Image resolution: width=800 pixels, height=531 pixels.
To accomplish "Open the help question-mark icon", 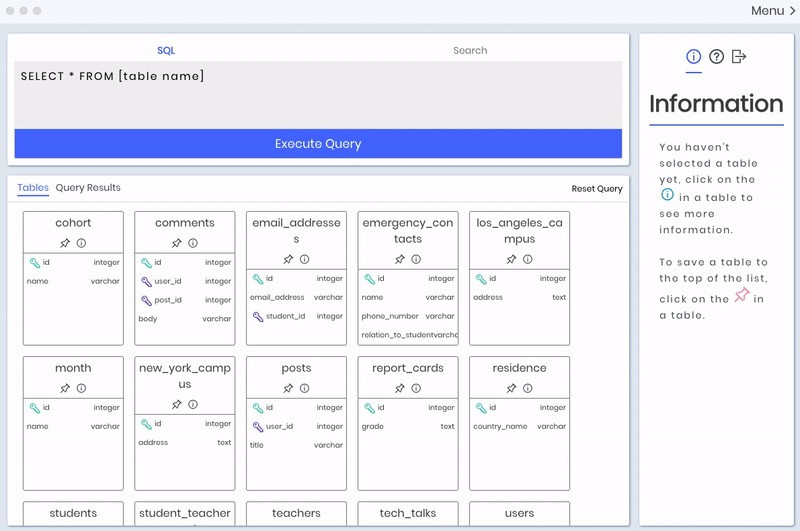I will (716, 57).
